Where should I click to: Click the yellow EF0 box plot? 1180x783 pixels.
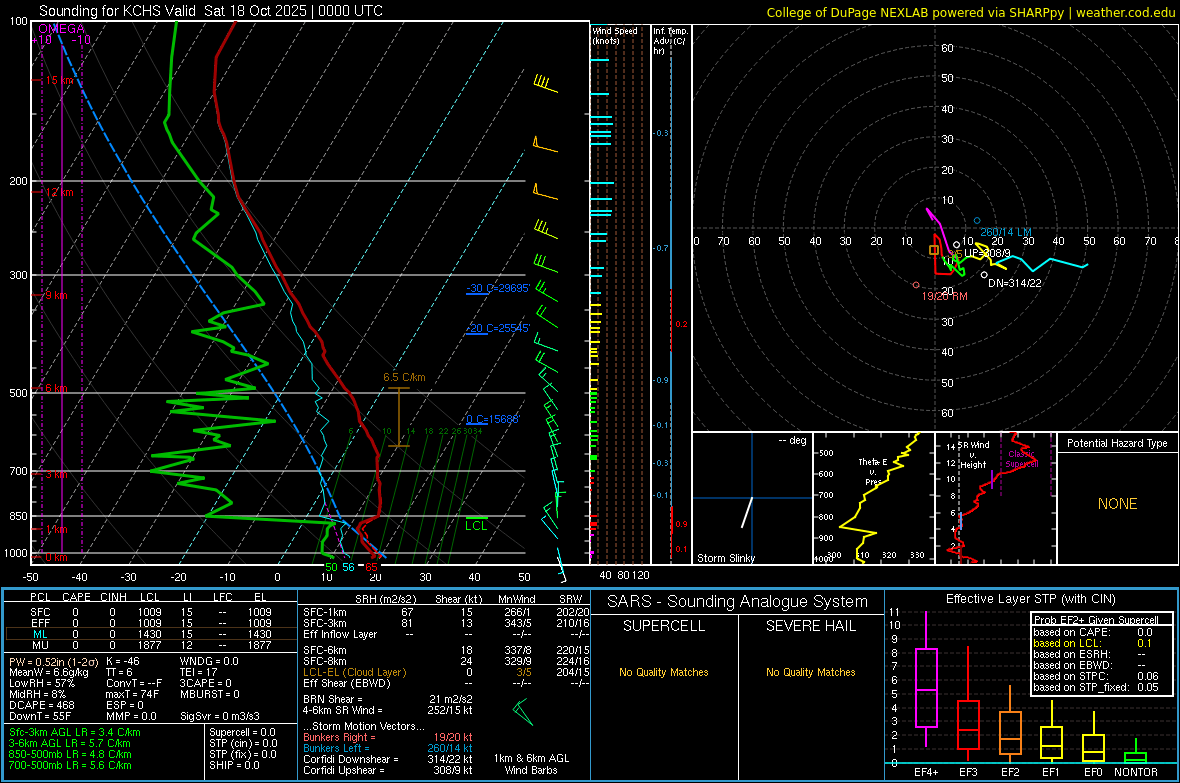point(1093,738)
